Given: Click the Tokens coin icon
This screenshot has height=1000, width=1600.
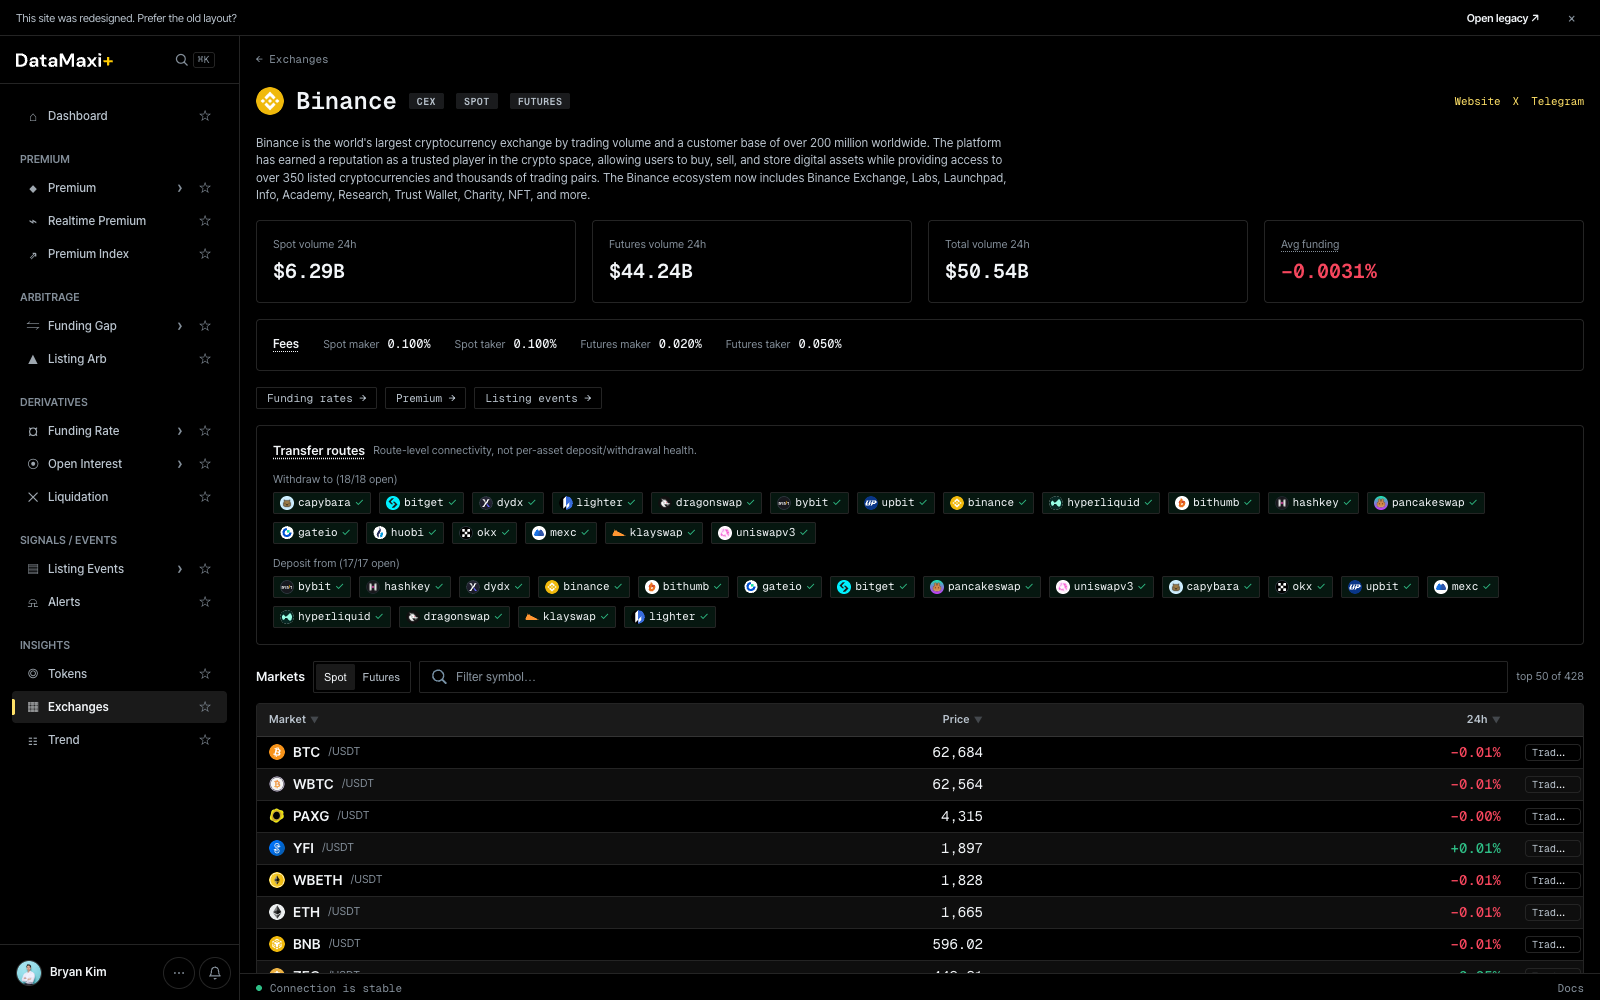Looking at the screenshot, I should [x=33, y=674].
